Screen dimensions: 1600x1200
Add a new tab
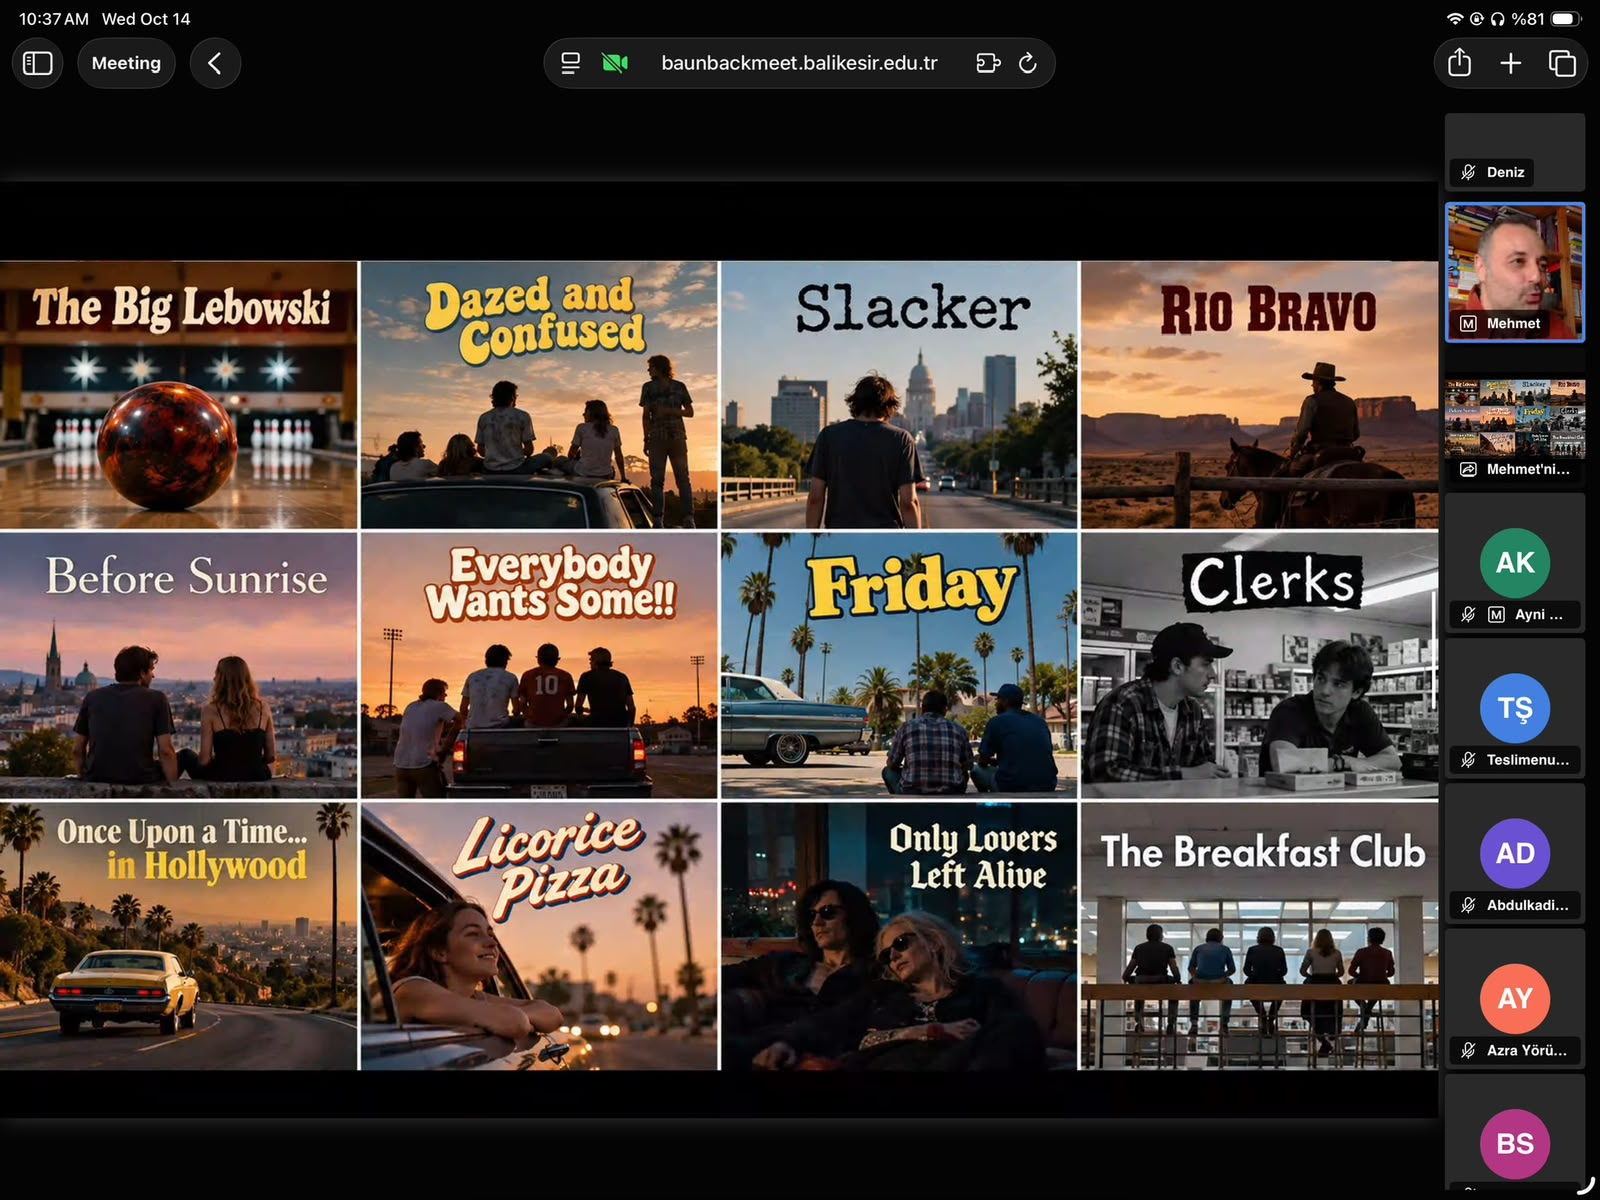(x=1511, y=63)
